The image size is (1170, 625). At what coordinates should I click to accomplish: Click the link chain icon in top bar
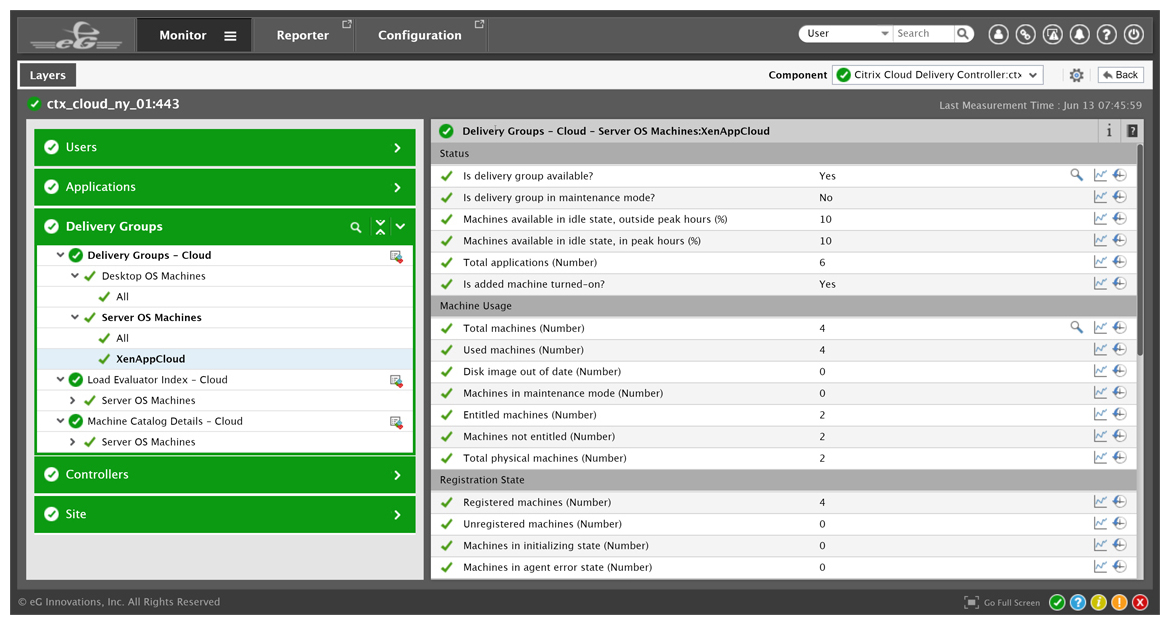pos(1025,34)
